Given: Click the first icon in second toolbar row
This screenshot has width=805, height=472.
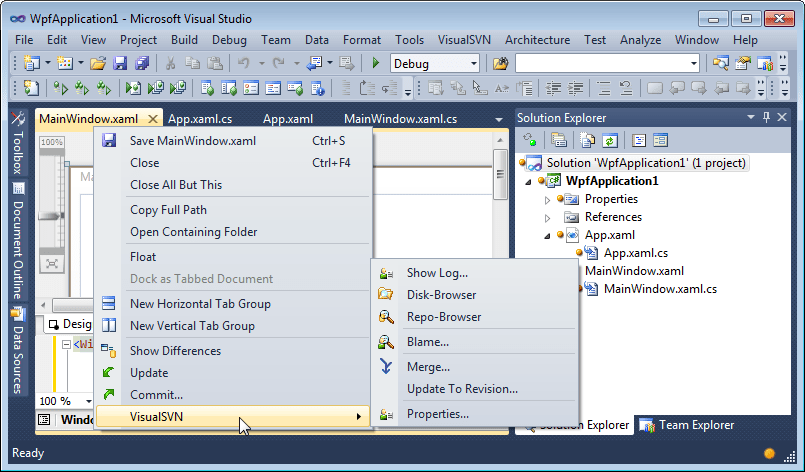Looking at the screenshot, I should [x=31, y=88].
